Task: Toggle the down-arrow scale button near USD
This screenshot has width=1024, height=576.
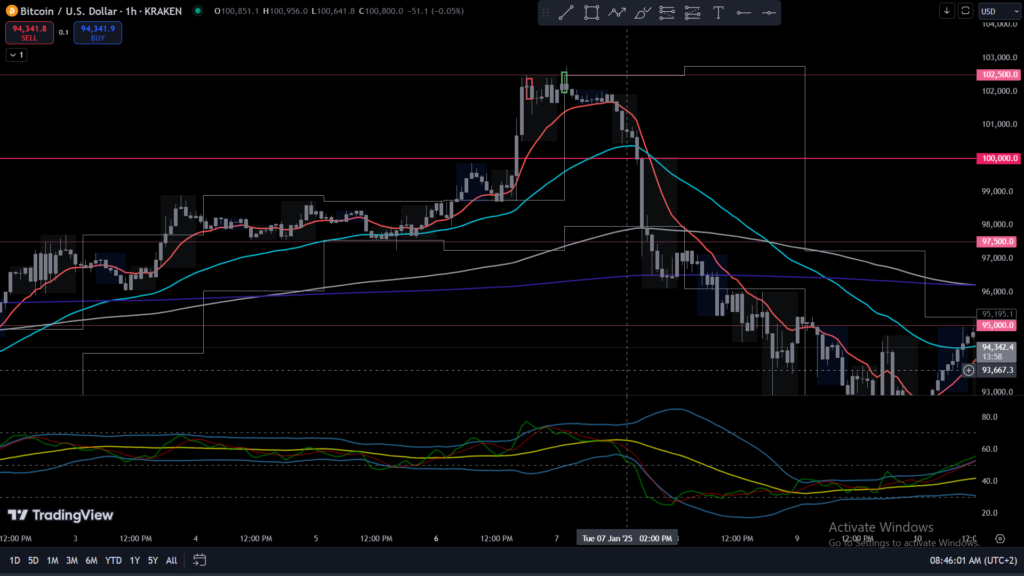Action: tap(947, 11)
